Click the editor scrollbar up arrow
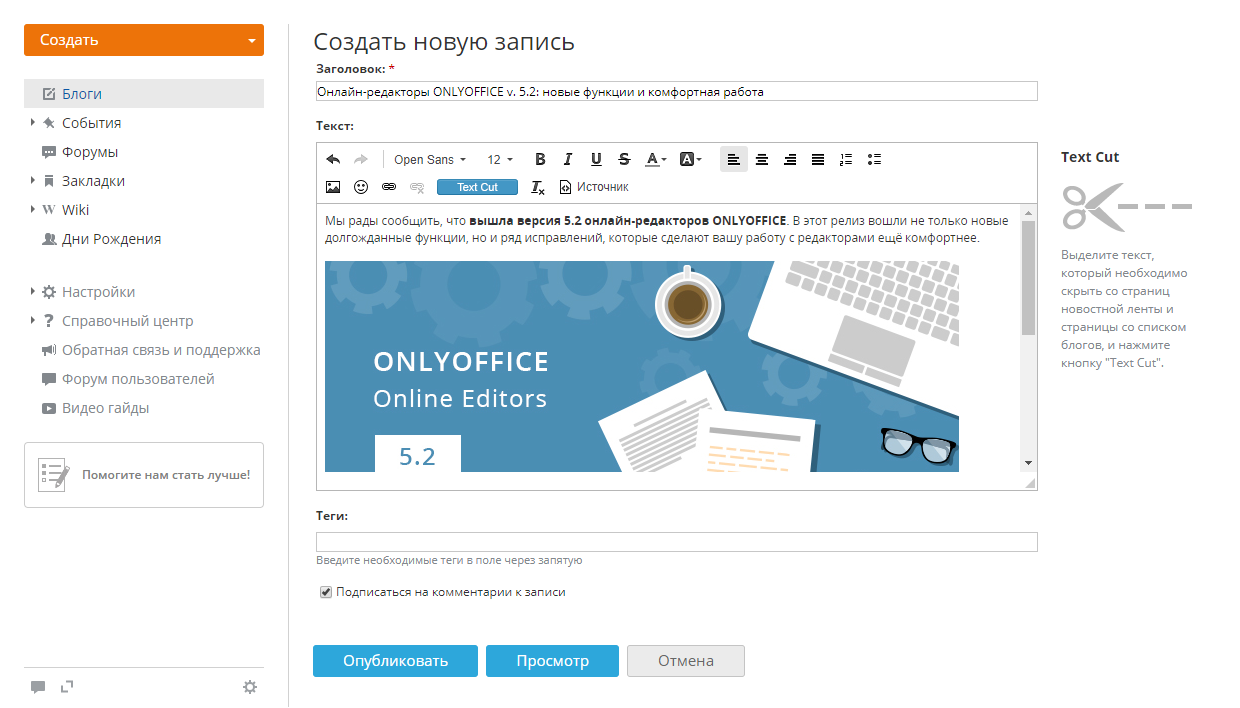The image size is (1240, 708). [x=1028, y=213]
